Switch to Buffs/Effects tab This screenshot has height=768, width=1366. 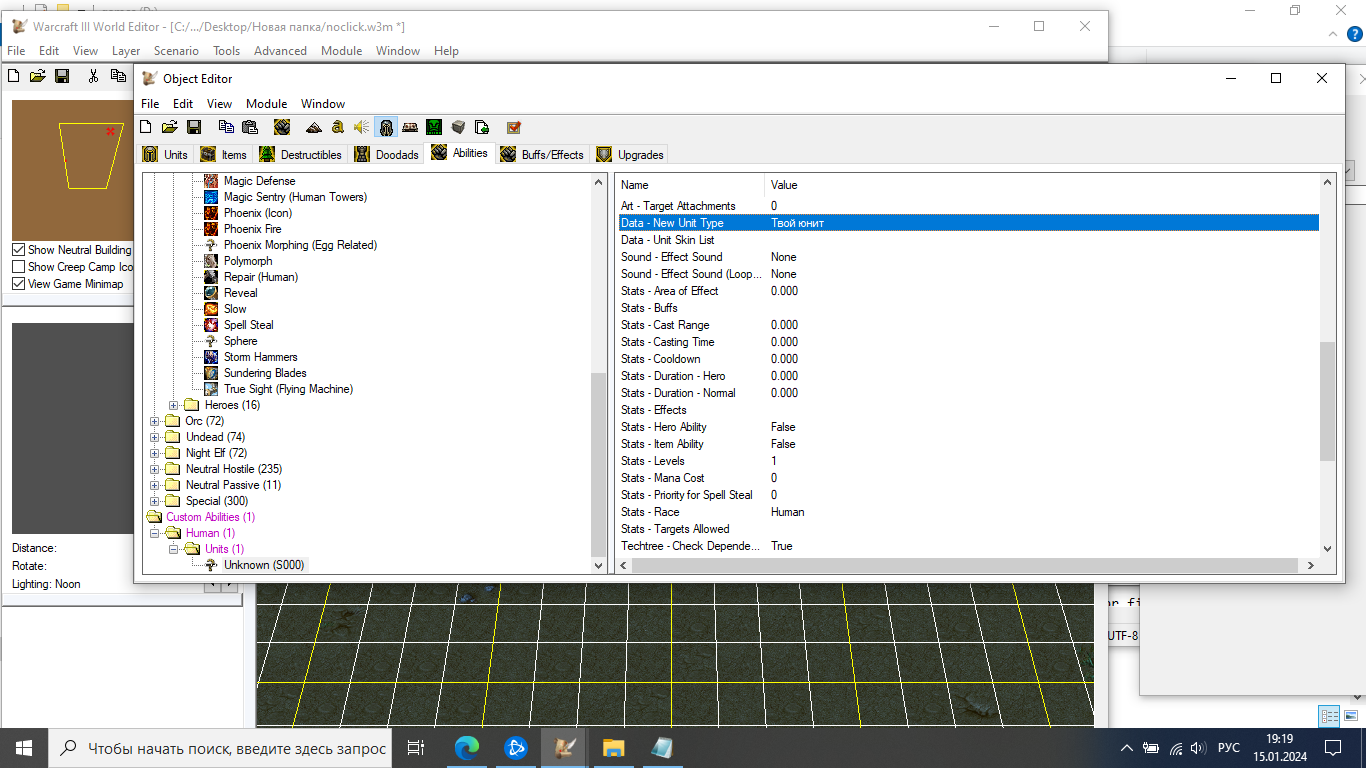coord(542,155)
